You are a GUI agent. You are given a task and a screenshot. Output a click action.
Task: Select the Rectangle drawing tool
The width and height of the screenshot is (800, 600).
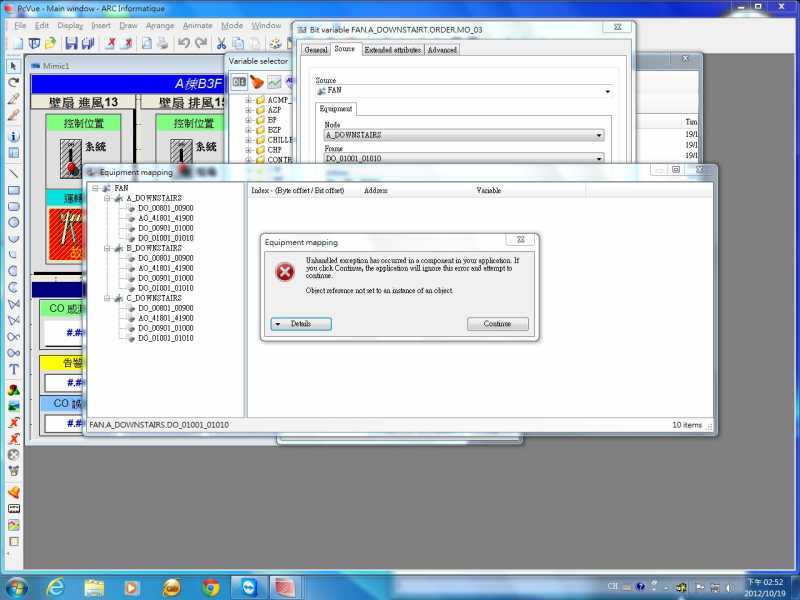tap(14, 190)
